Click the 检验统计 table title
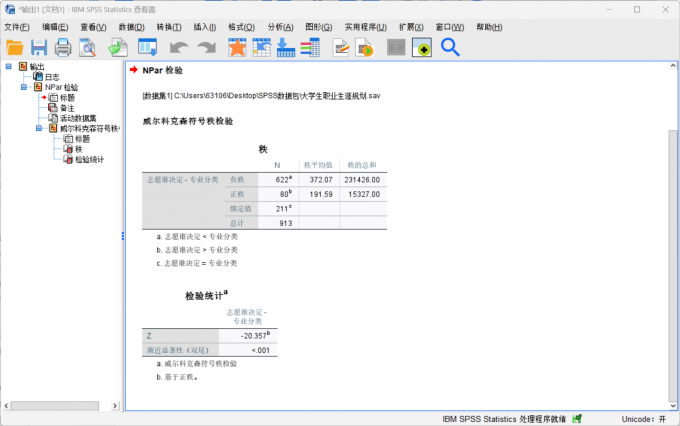 (x=206, y=296)
